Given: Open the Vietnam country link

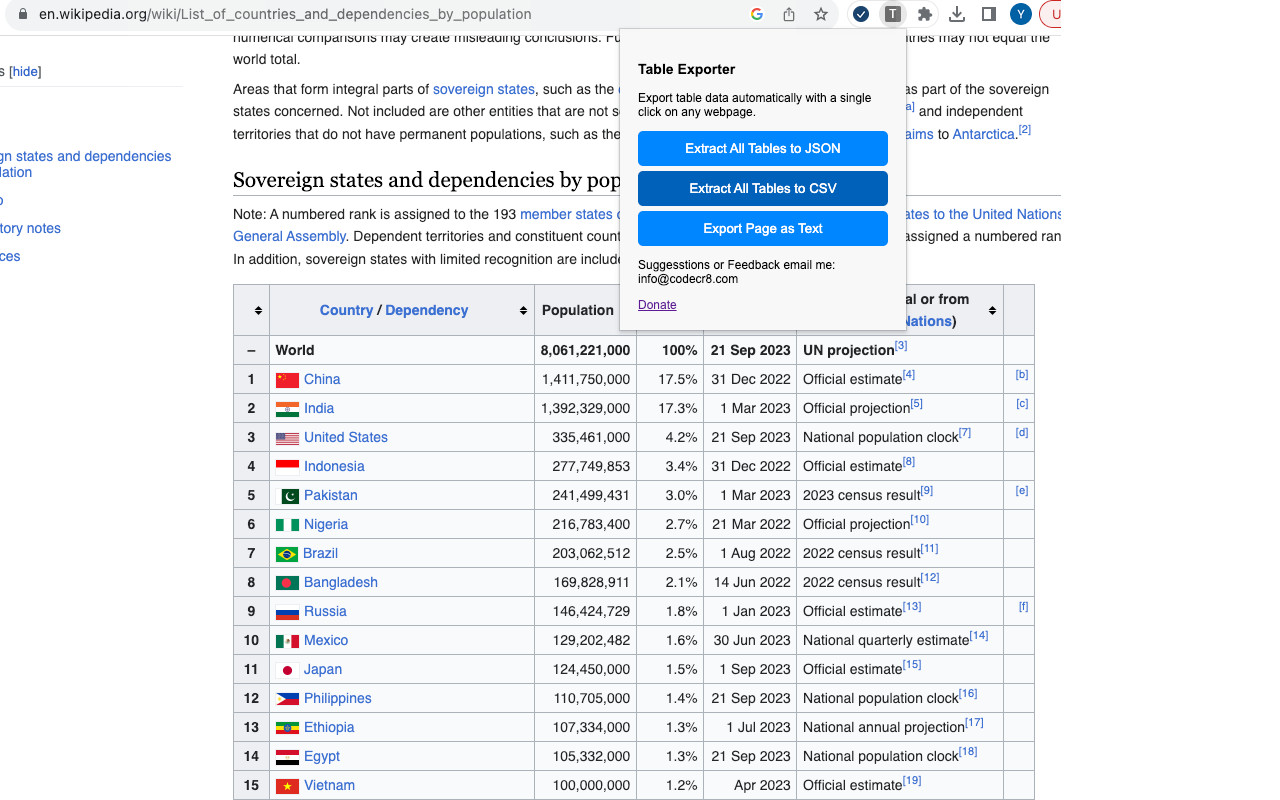Looking at the screenshot, I should 329,785.
